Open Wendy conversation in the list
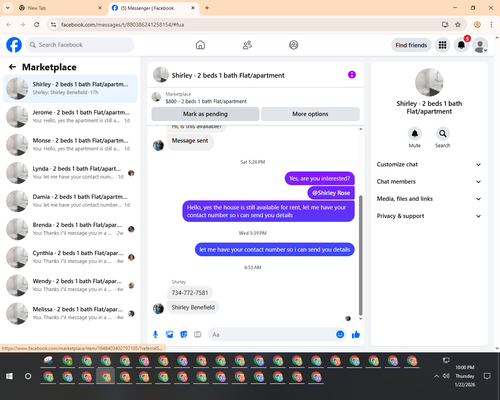Image resolution: width=500 pixels, height=400 pixels. [70, 285]
